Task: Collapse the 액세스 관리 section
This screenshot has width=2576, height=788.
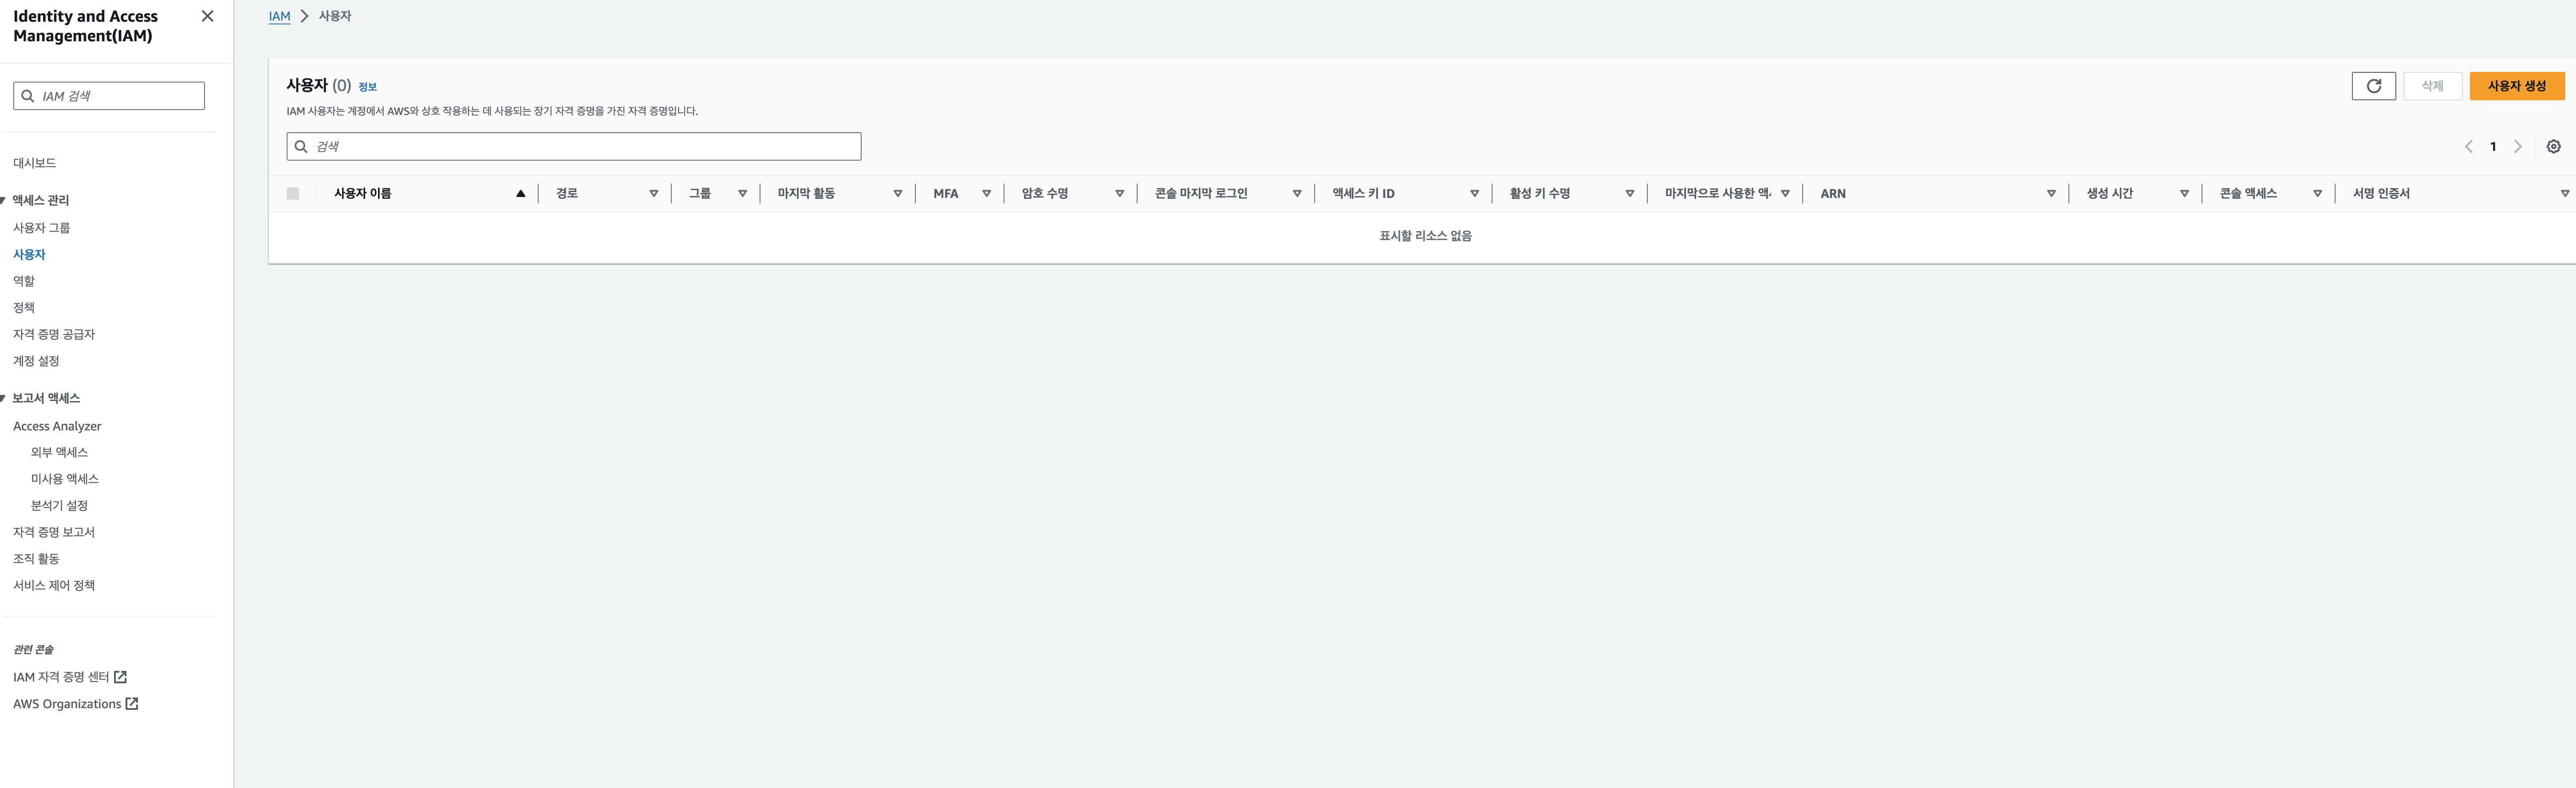Action: [x=3, y=200]
